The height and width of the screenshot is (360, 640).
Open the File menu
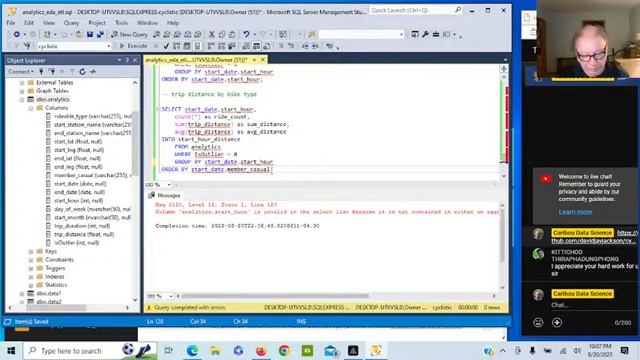click(x=11, y=23)
